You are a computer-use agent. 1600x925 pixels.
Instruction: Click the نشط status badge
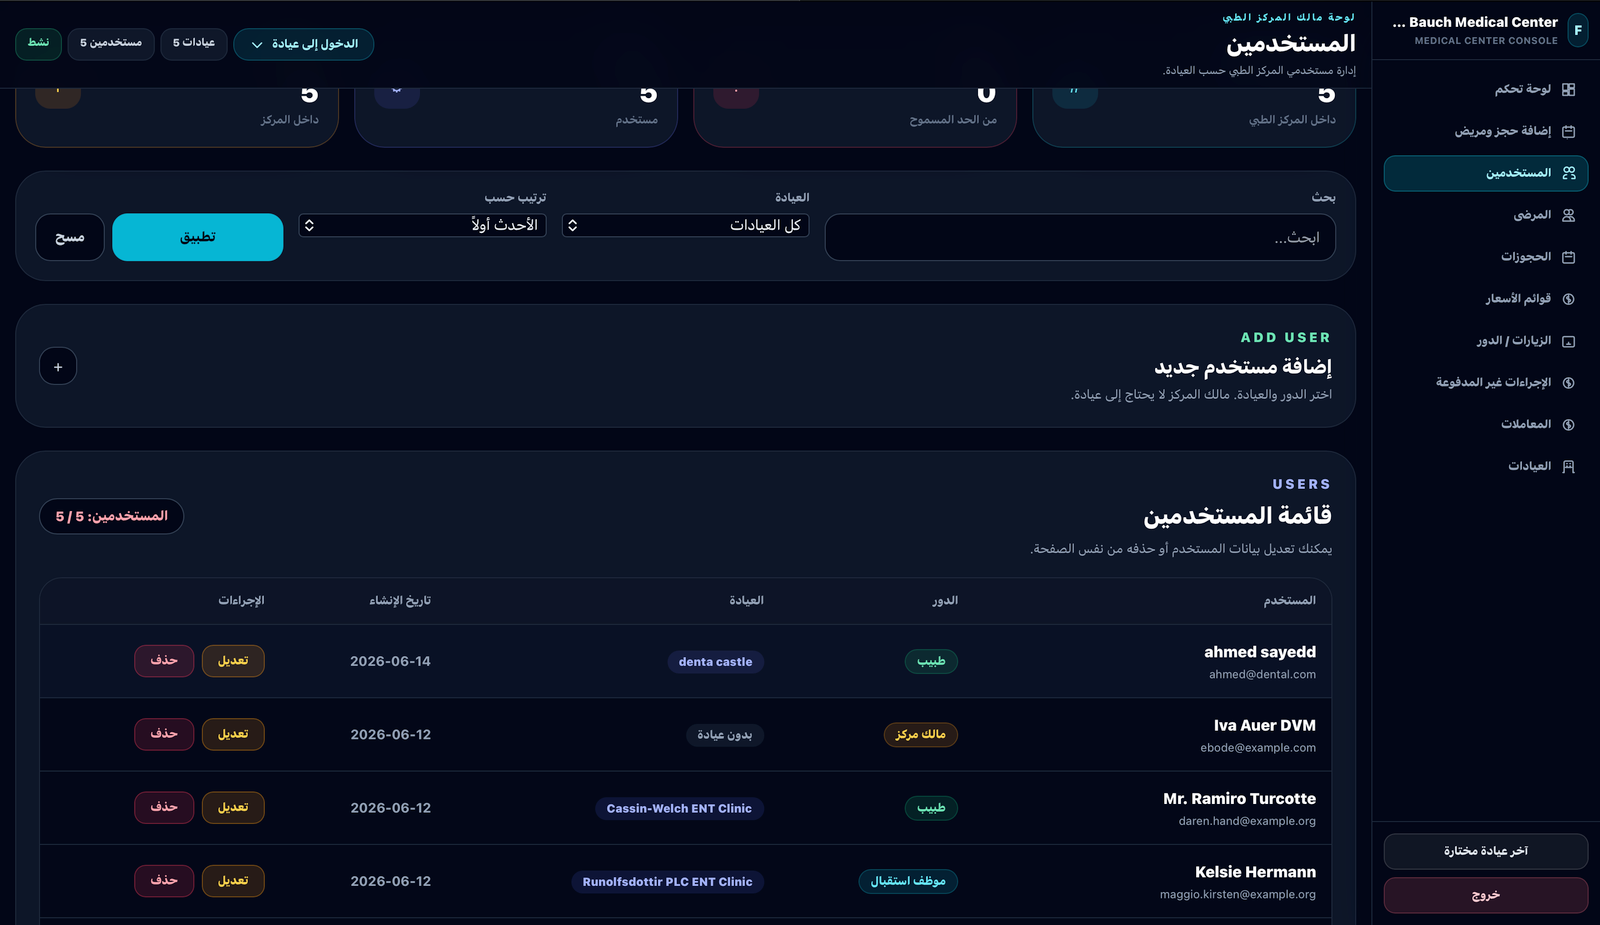pyautogui.click(x=39, y=43)
